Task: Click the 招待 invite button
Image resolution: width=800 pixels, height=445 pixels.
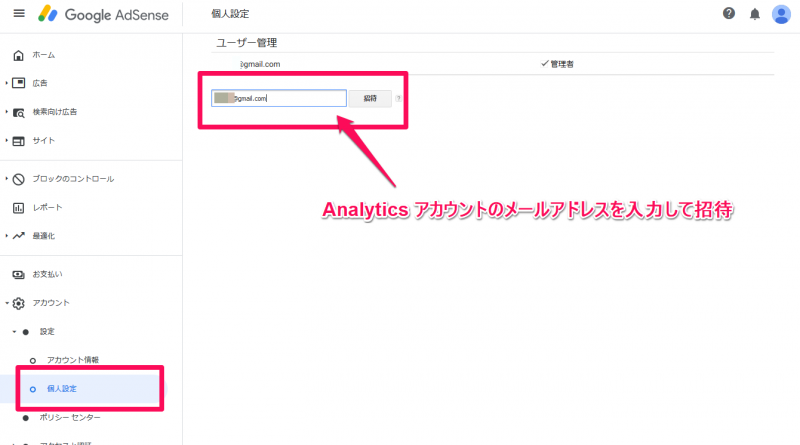Action: click(370, 98)
